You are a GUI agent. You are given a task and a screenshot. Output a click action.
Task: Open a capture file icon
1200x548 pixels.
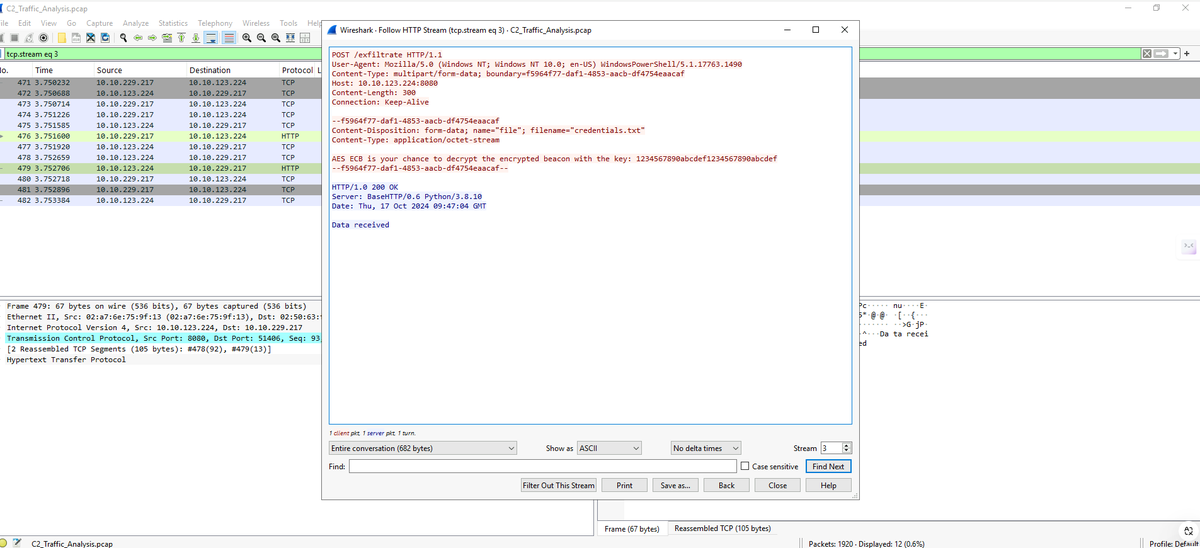click(62, 38)
